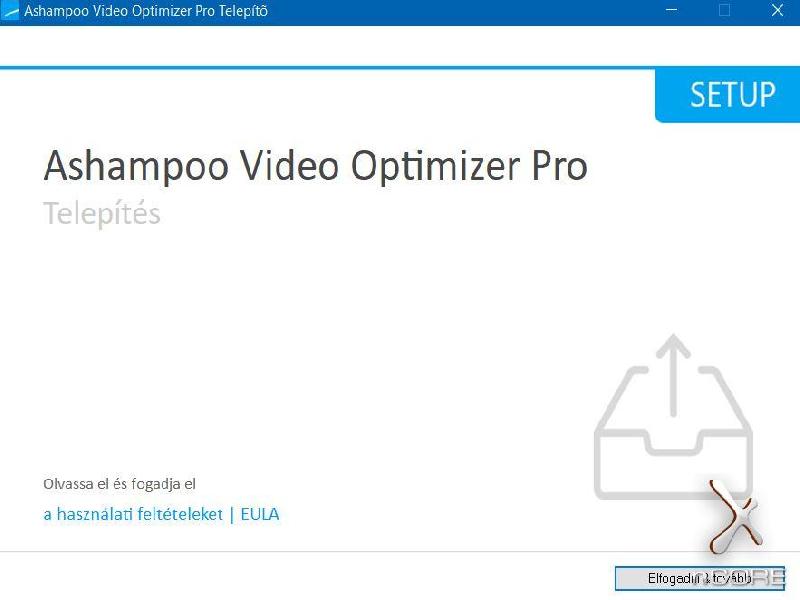This screenshot has width=800, height=600.
Task: Click the SETUP banner label
Action: click(x=733, y=95)
